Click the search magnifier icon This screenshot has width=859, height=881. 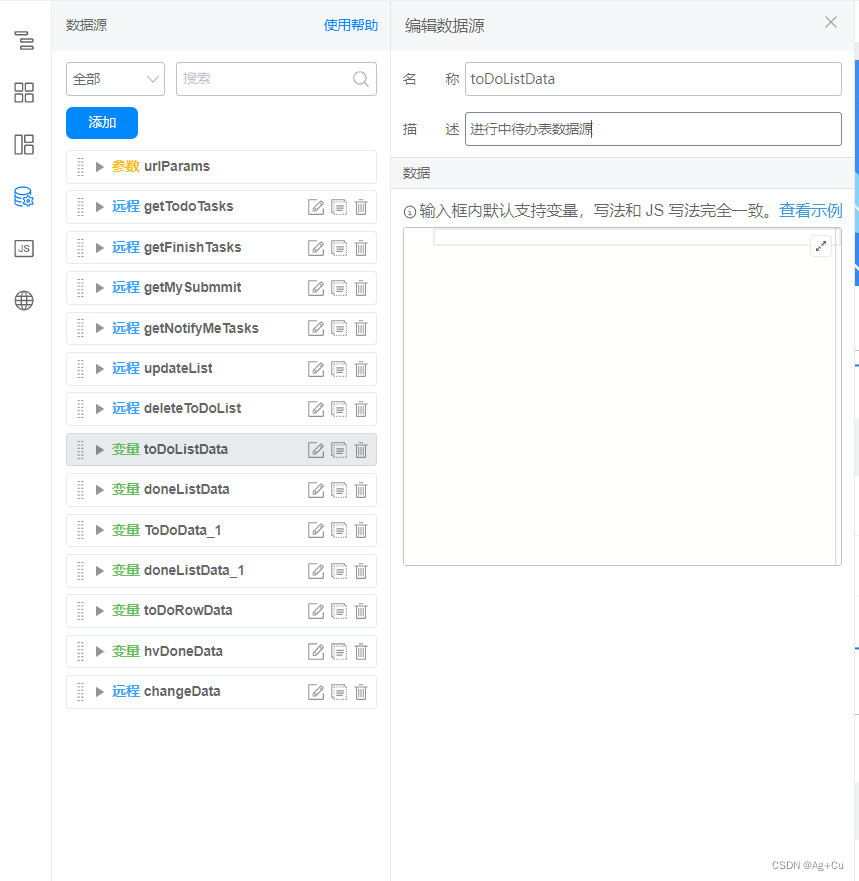point(361,79)
